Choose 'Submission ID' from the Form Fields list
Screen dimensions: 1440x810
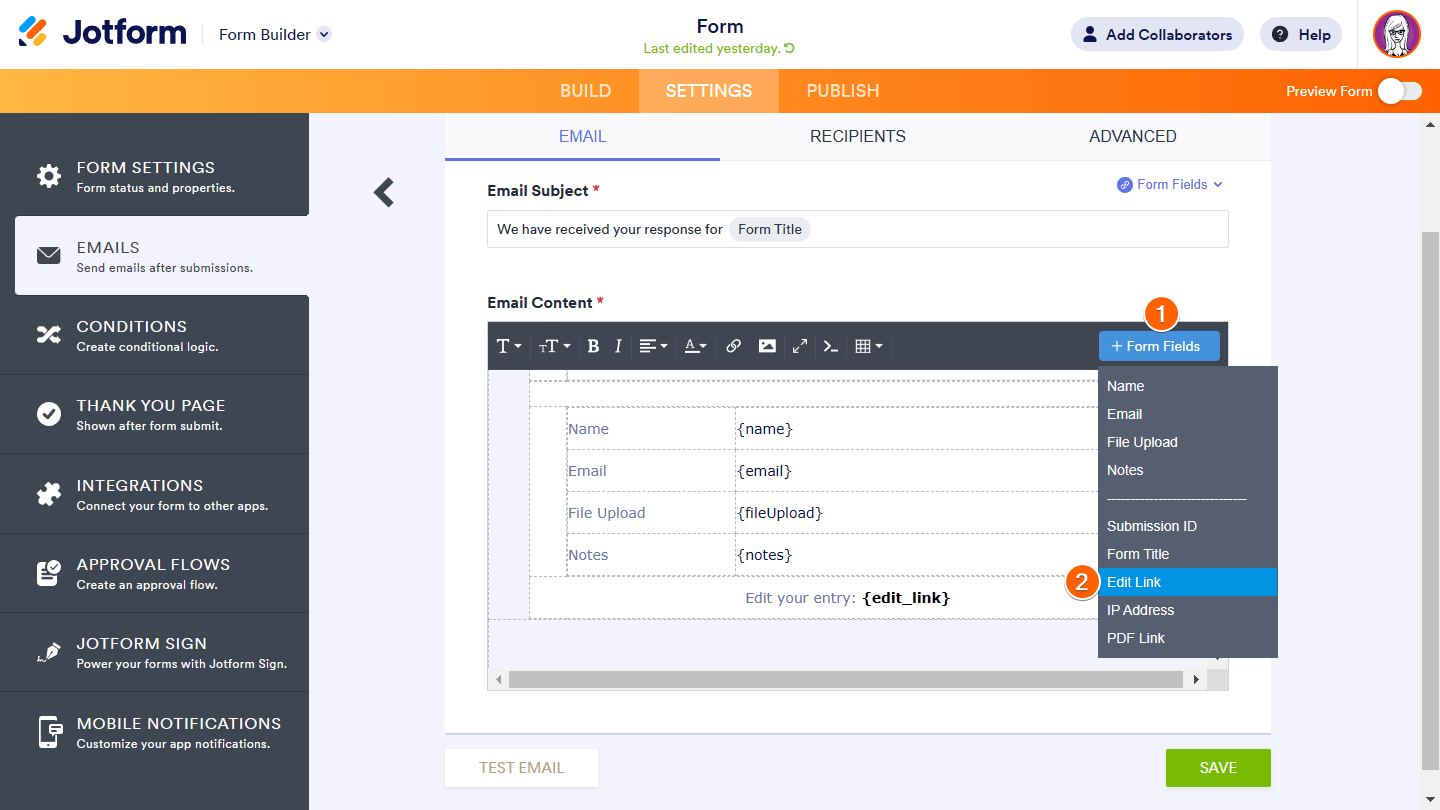click(x=1188, y=526)
